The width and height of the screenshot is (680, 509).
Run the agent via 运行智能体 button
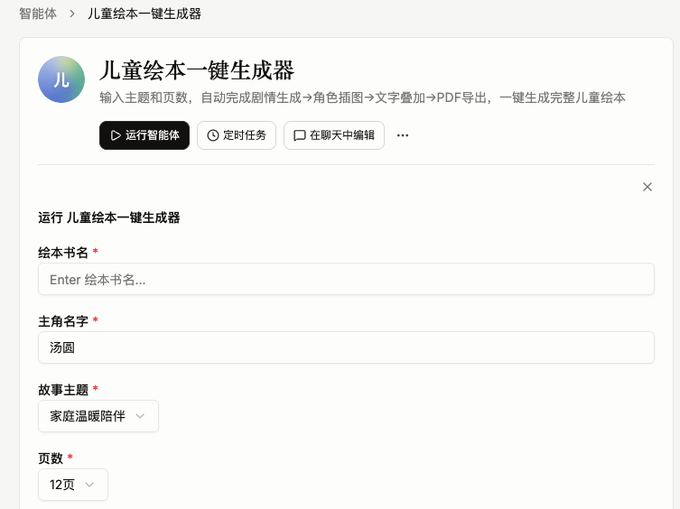tap(144, 135)
